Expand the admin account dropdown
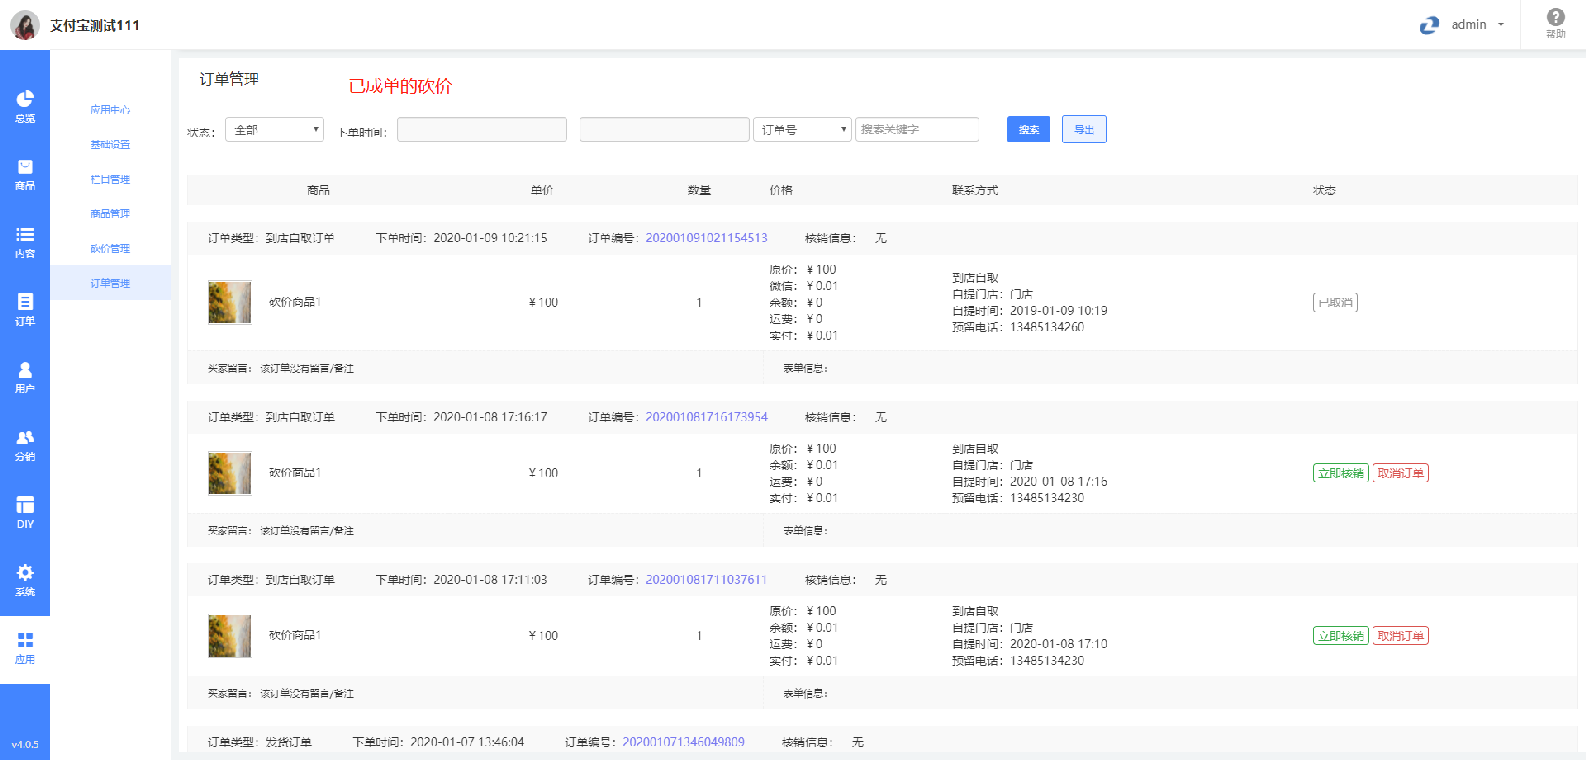The image size is (1586, 760). [x=1478, y=25]
